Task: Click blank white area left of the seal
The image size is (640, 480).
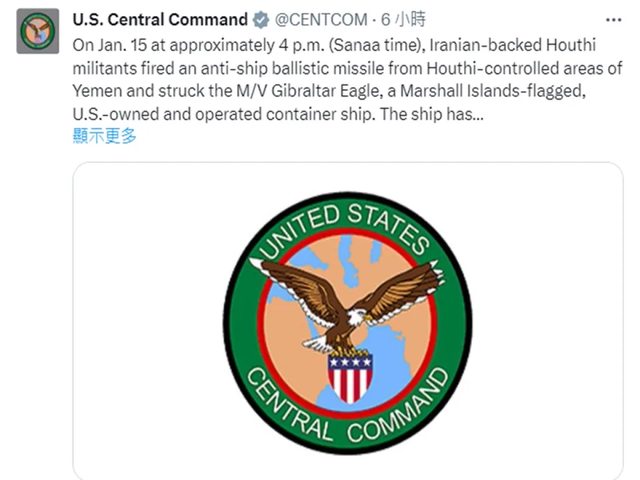Action: coord(147,321)
